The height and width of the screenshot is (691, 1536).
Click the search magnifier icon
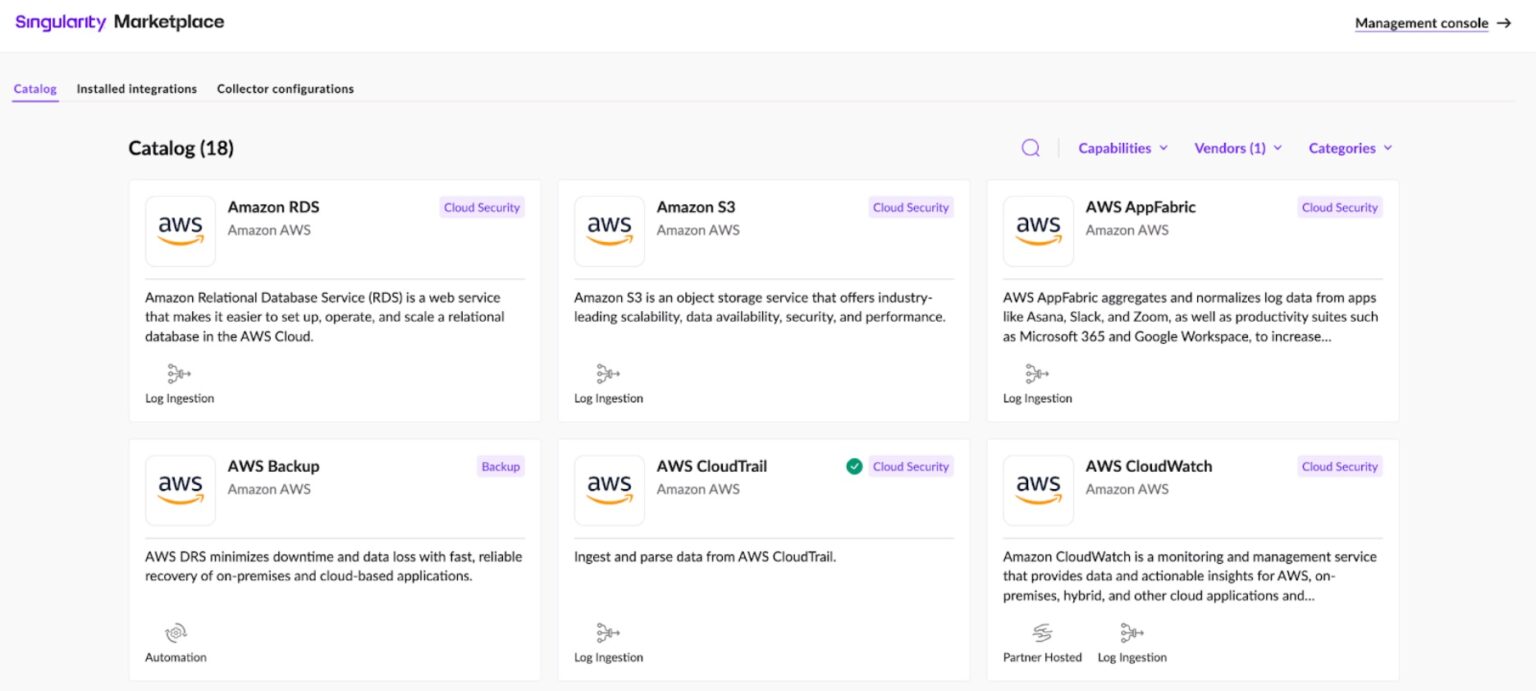[1030, 147]
